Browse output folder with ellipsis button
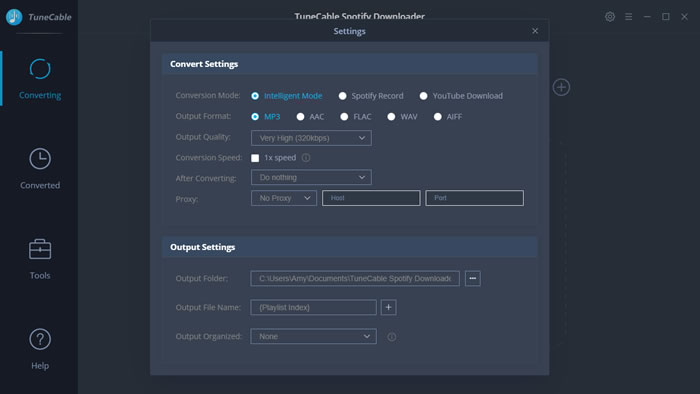This screenshot has height=394, width=700. tap(473, 278)
